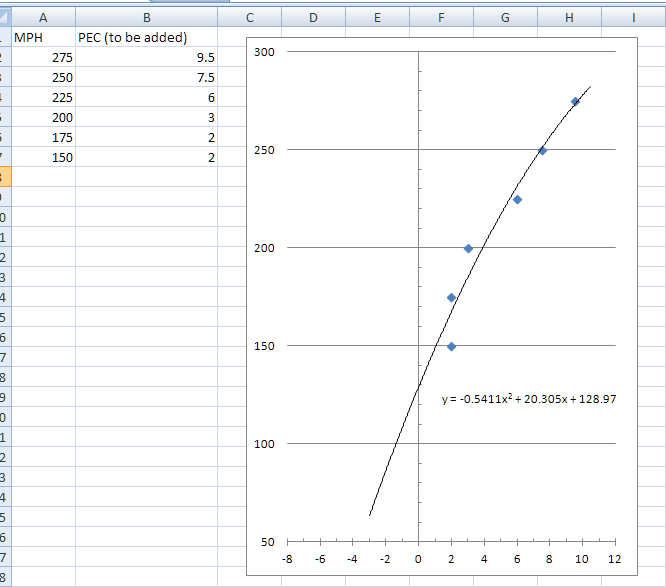Select the PEC value 2 beside 175
Image resolution: width=666 pixels, height=587 pixels.
coord(147,137)
